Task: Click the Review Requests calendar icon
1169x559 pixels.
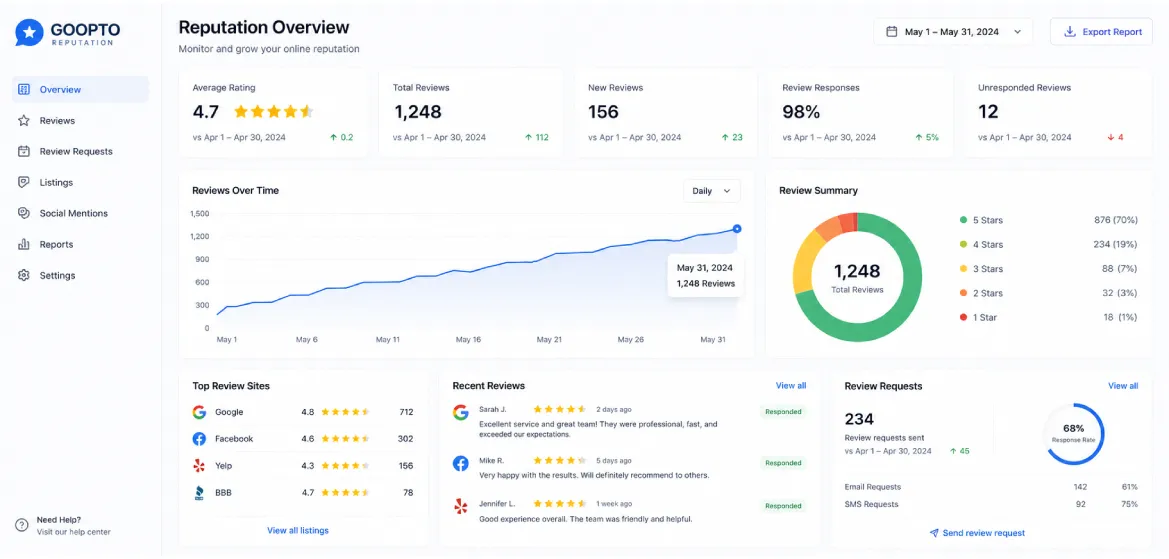Action: click(24, 151)
